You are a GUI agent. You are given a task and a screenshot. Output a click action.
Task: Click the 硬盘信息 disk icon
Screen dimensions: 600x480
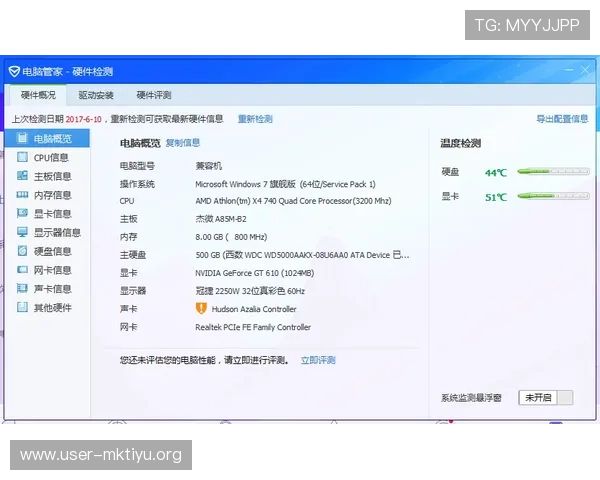click(22, 251)
